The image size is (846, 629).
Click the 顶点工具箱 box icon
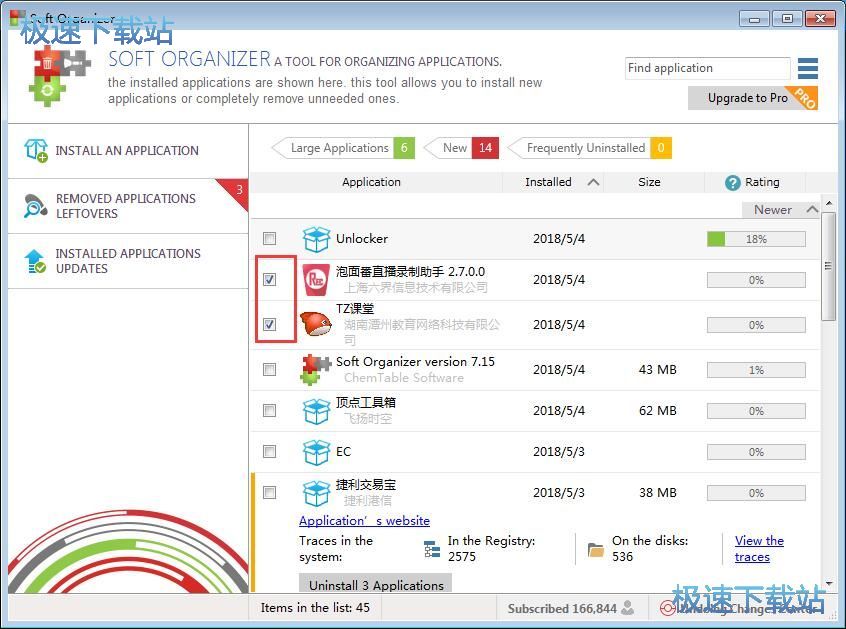click(x=316, y=411)
